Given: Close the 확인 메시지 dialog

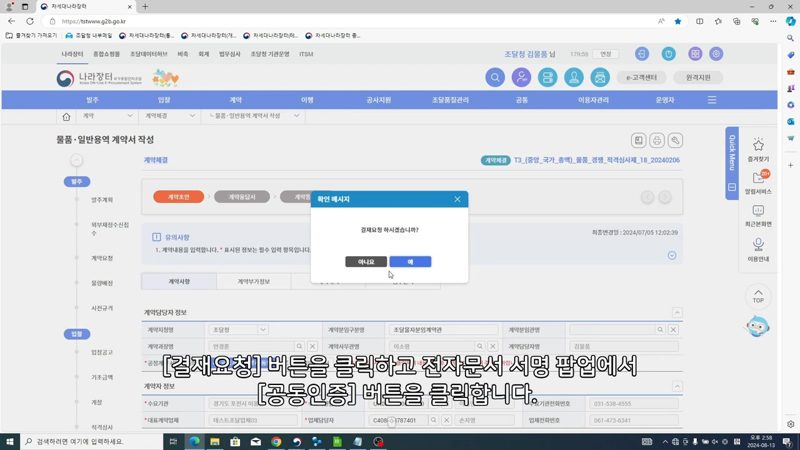Looking at the screenshot, I should point(457,199).
